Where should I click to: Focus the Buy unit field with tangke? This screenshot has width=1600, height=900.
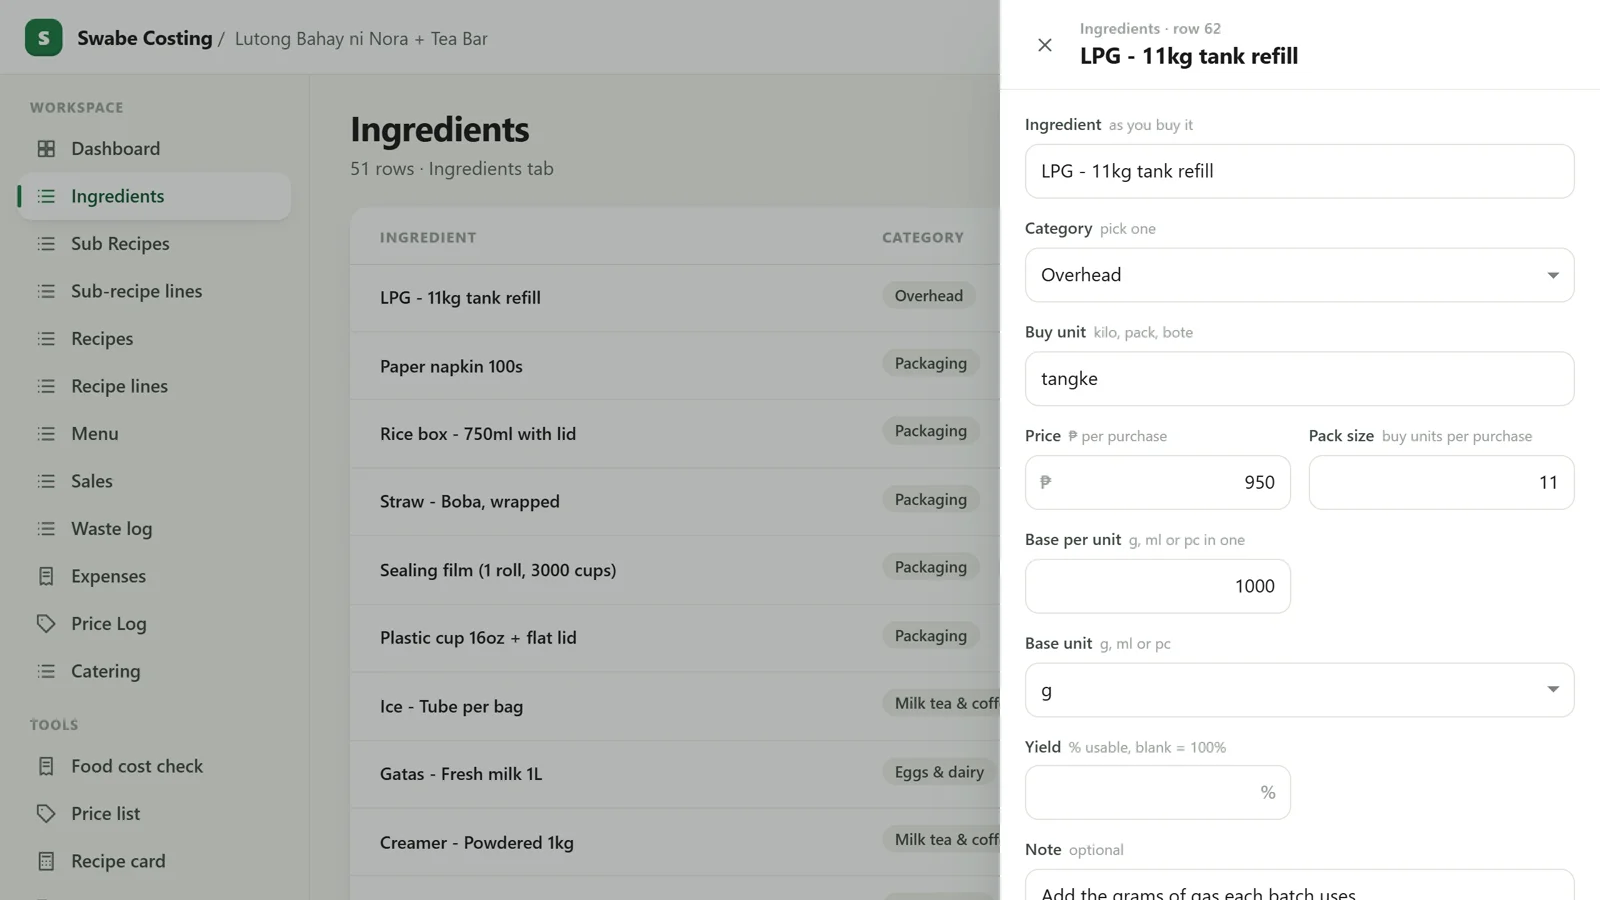click(x=1299, y=379)
